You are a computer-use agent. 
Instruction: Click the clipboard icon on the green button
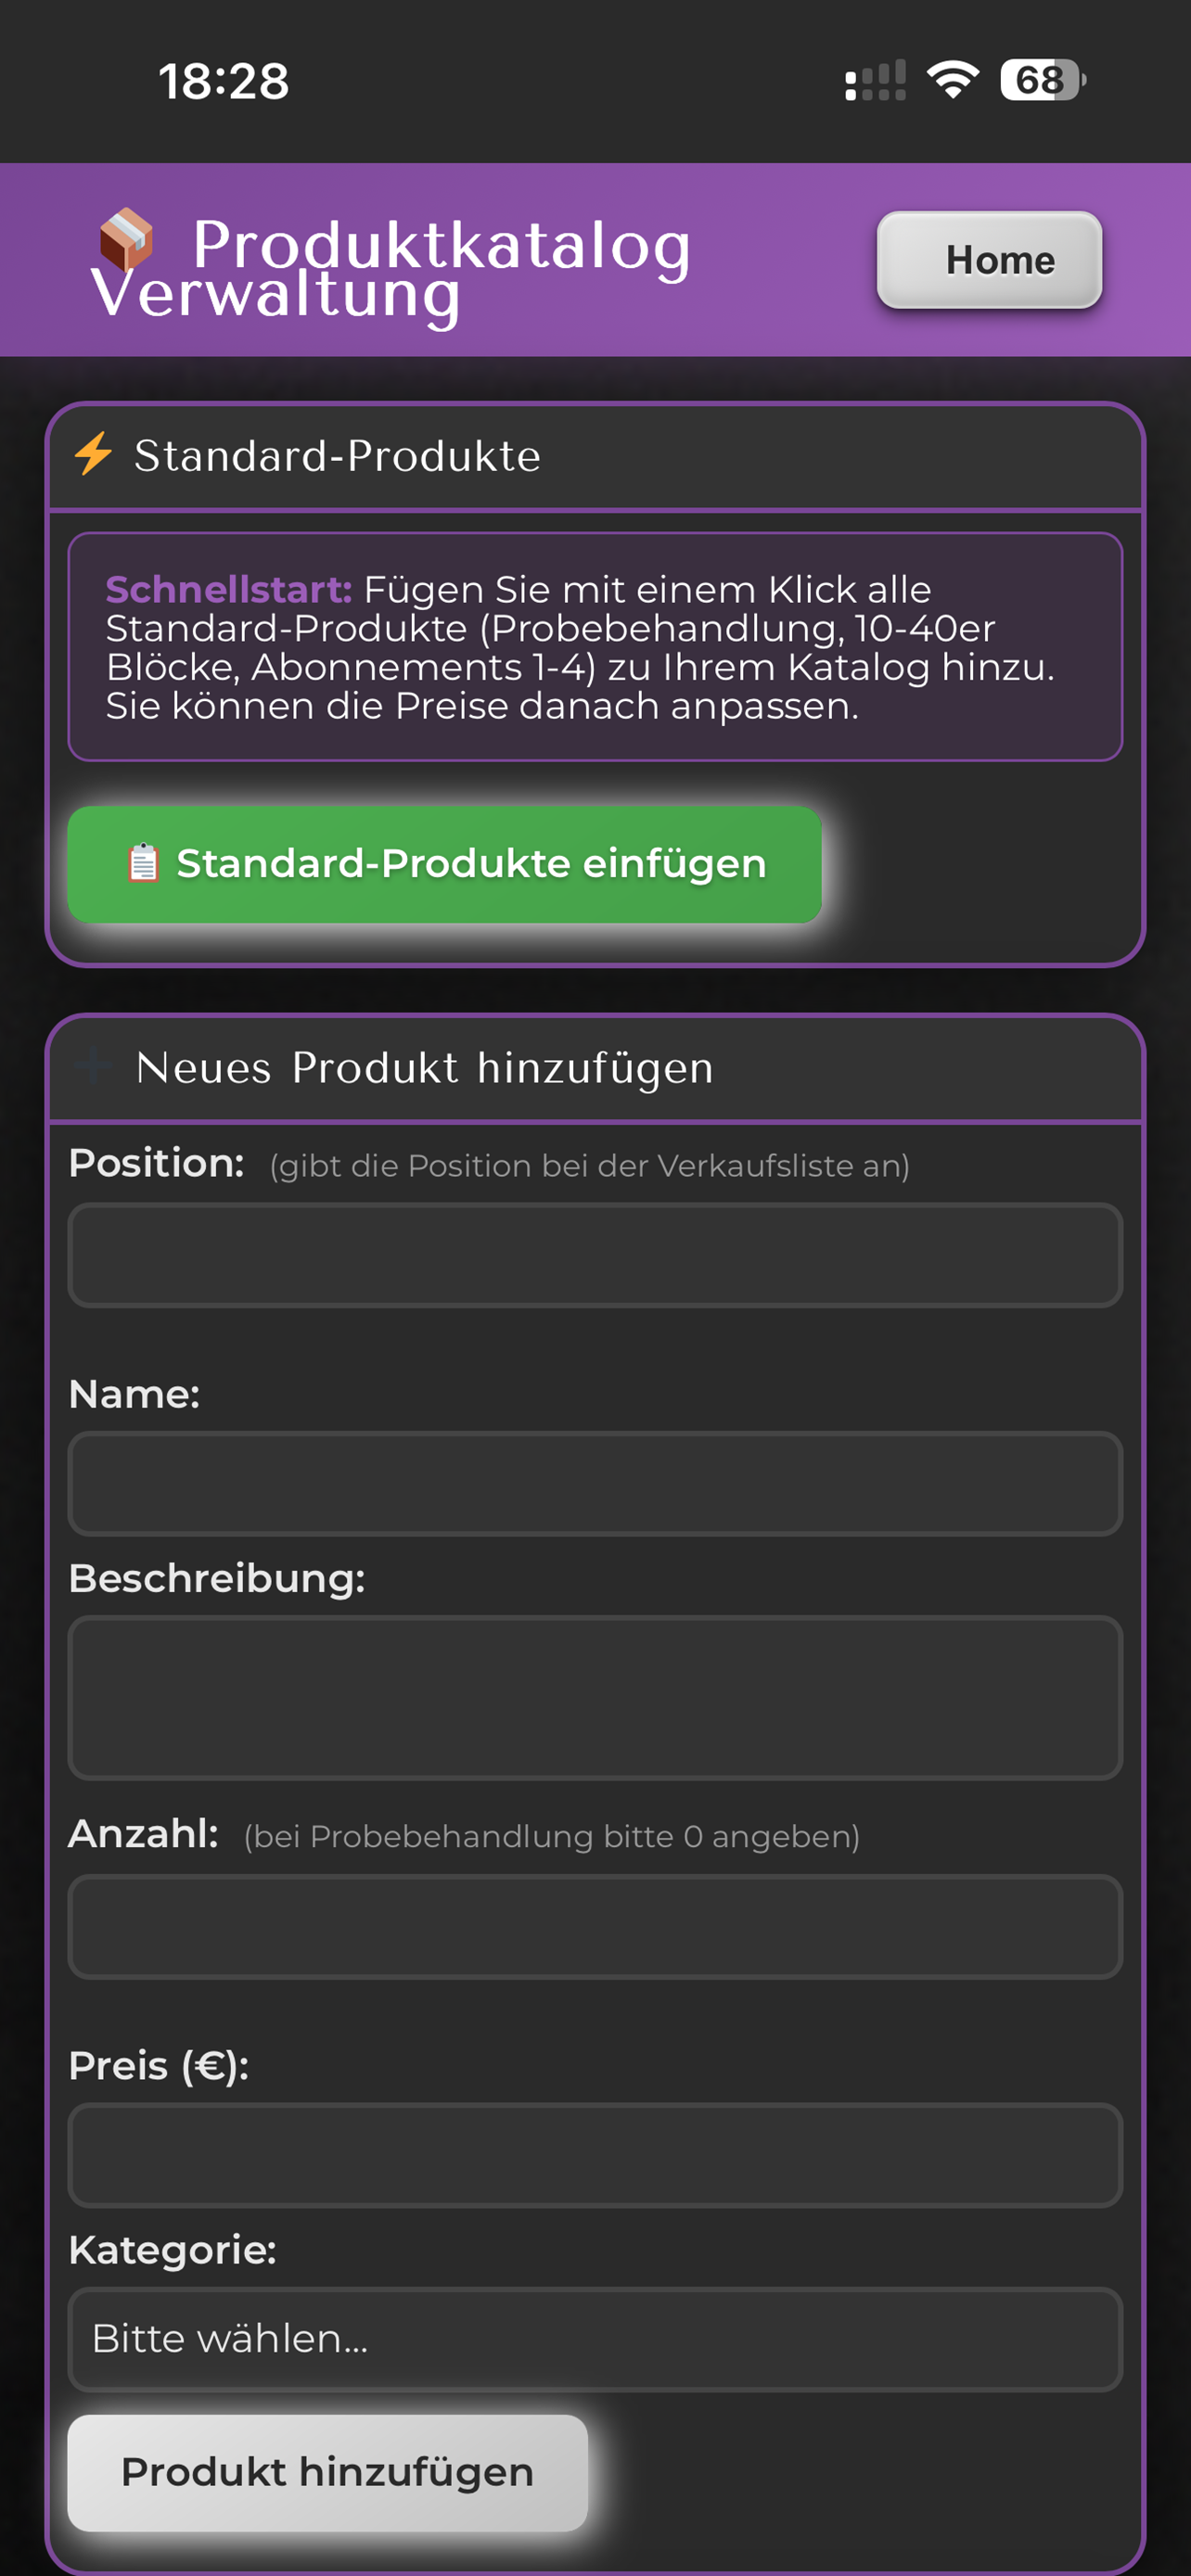click(144, 863)
